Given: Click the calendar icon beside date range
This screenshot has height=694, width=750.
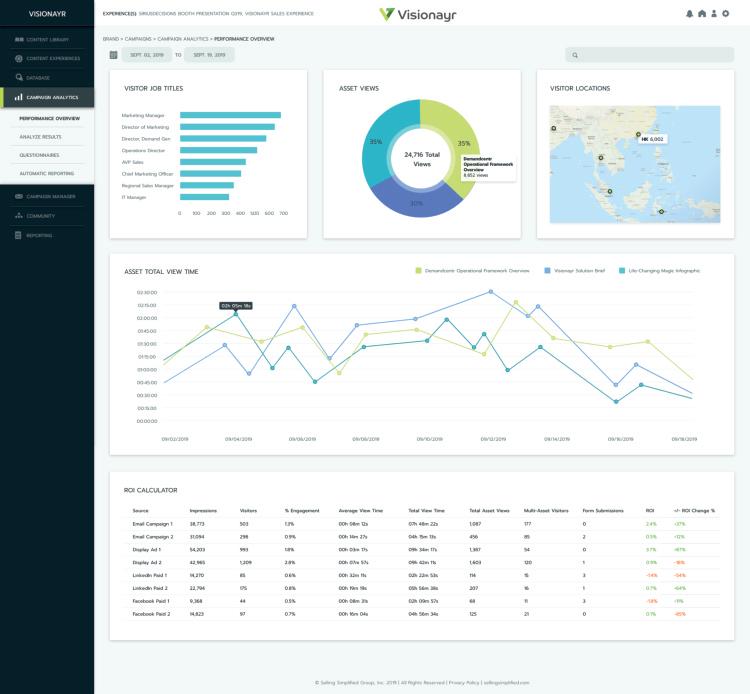Looking at the screenshot, I should 113,55.
